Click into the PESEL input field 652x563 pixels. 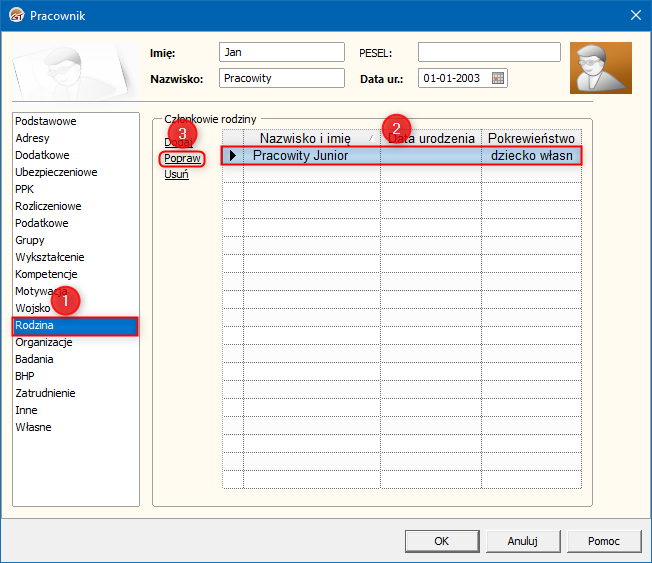pos(489,52)
